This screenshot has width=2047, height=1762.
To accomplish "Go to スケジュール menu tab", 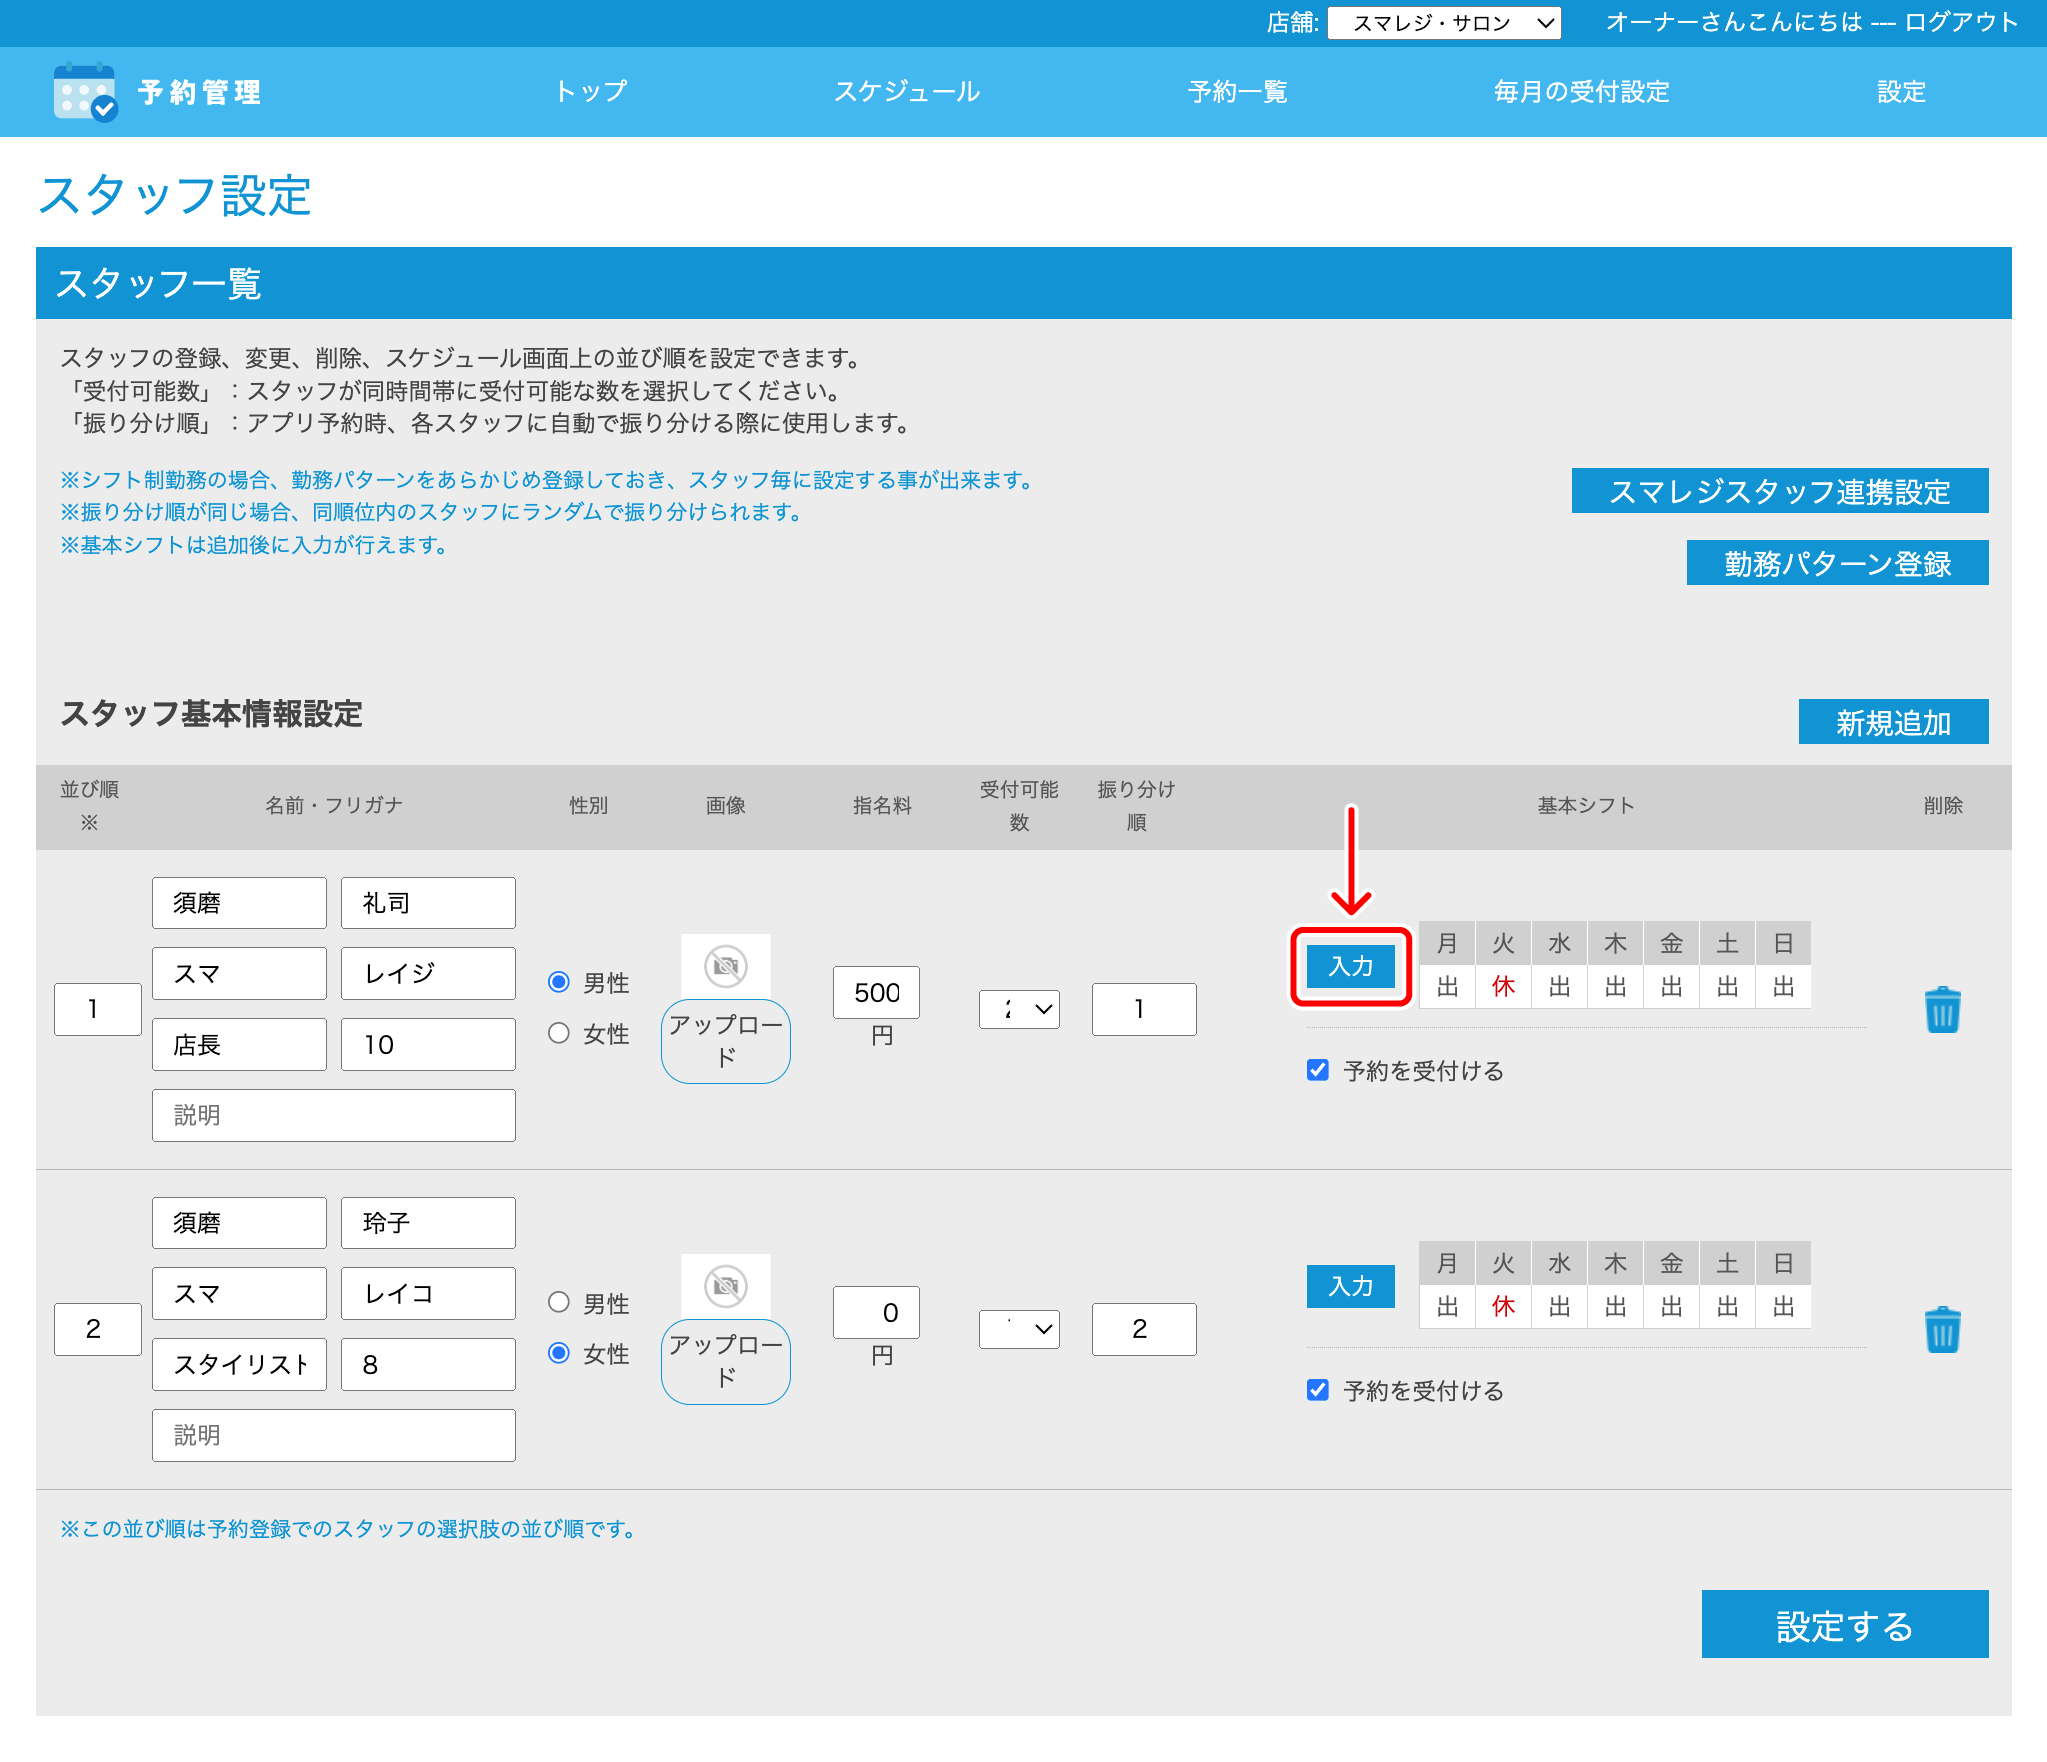I will pos(906,92).
